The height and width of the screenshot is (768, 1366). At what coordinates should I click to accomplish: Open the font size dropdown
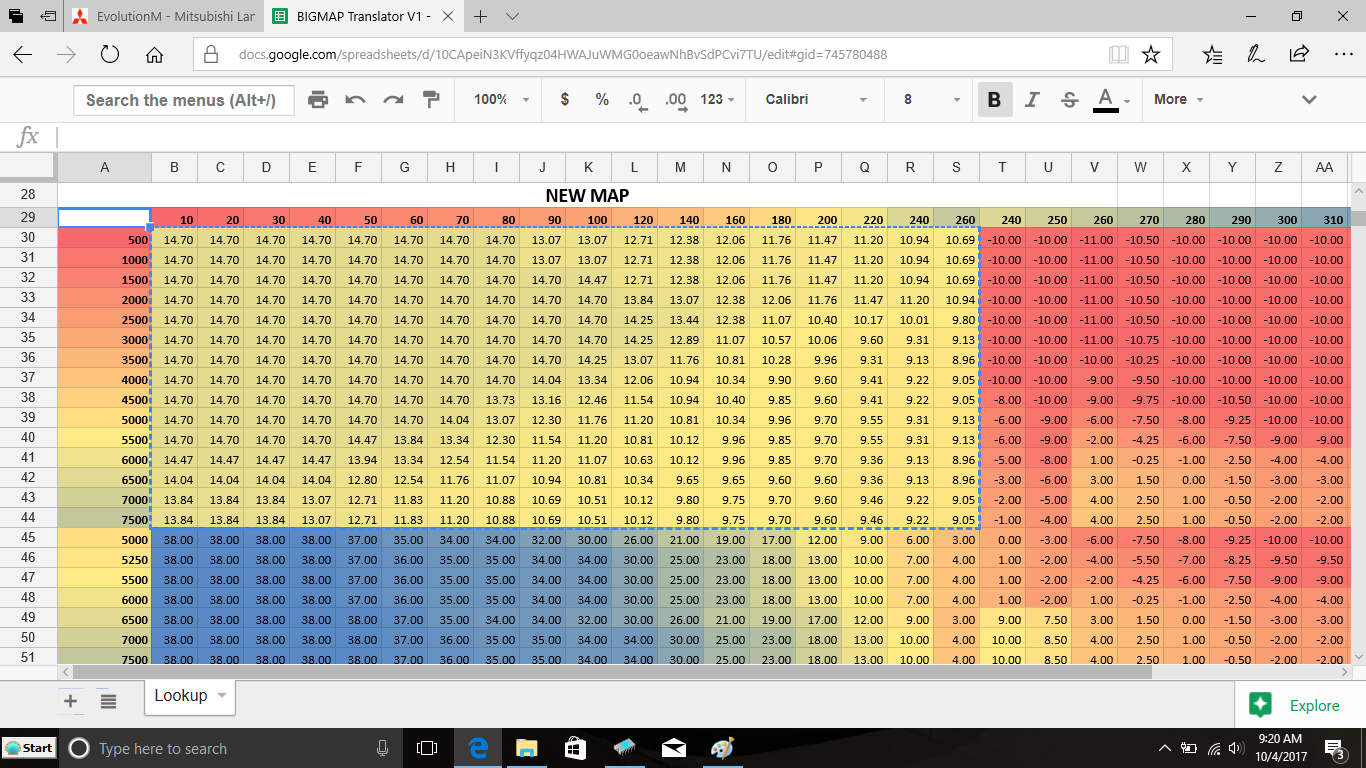(x=931, y=99)
